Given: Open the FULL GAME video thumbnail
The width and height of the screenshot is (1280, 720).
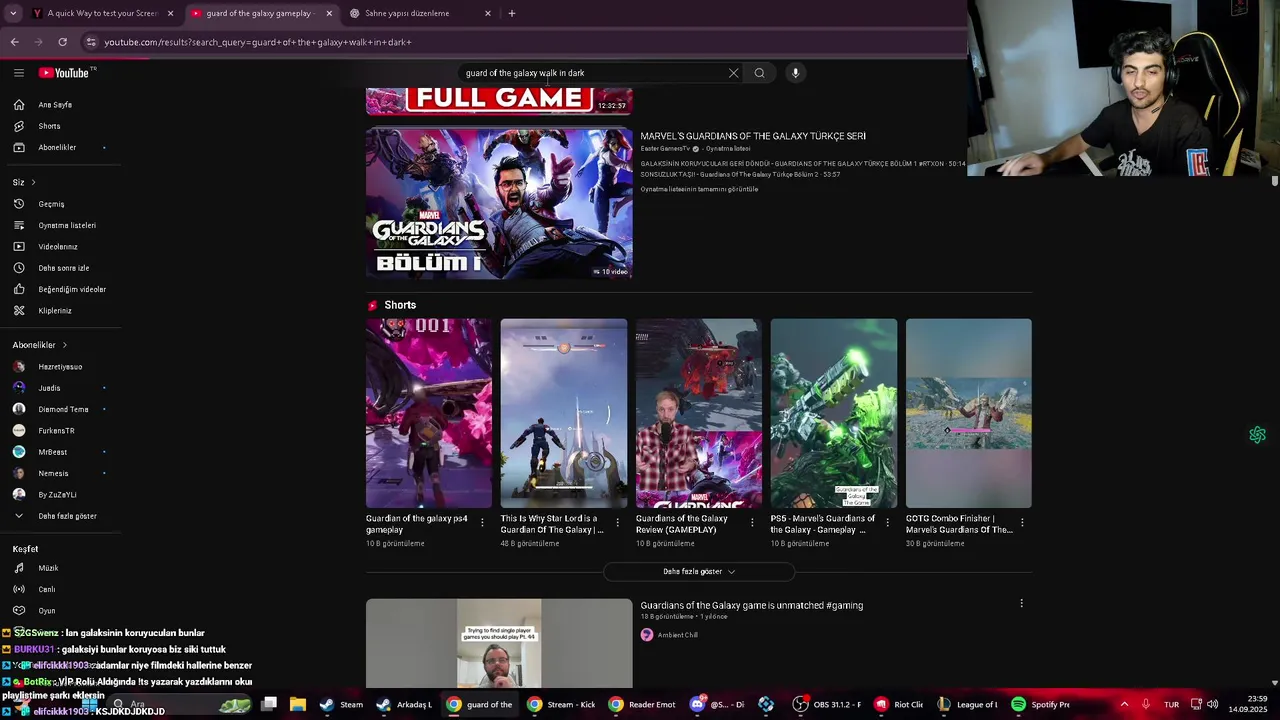Looking at the screenshot, I should (x=499, y=101).
